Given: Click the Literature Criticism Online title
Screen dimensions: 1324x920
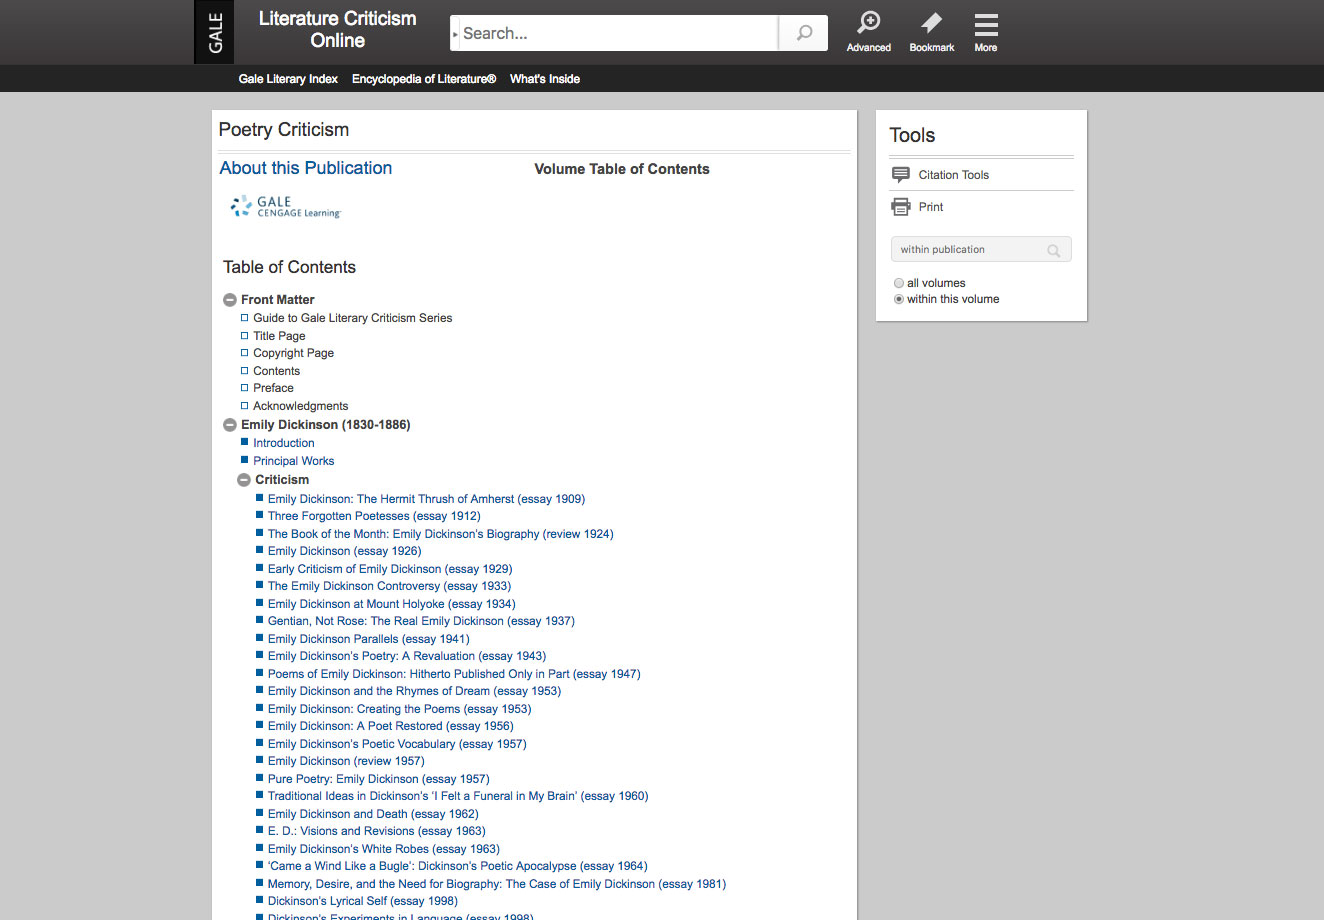Looking at the screenshot, I should point(338,30).
